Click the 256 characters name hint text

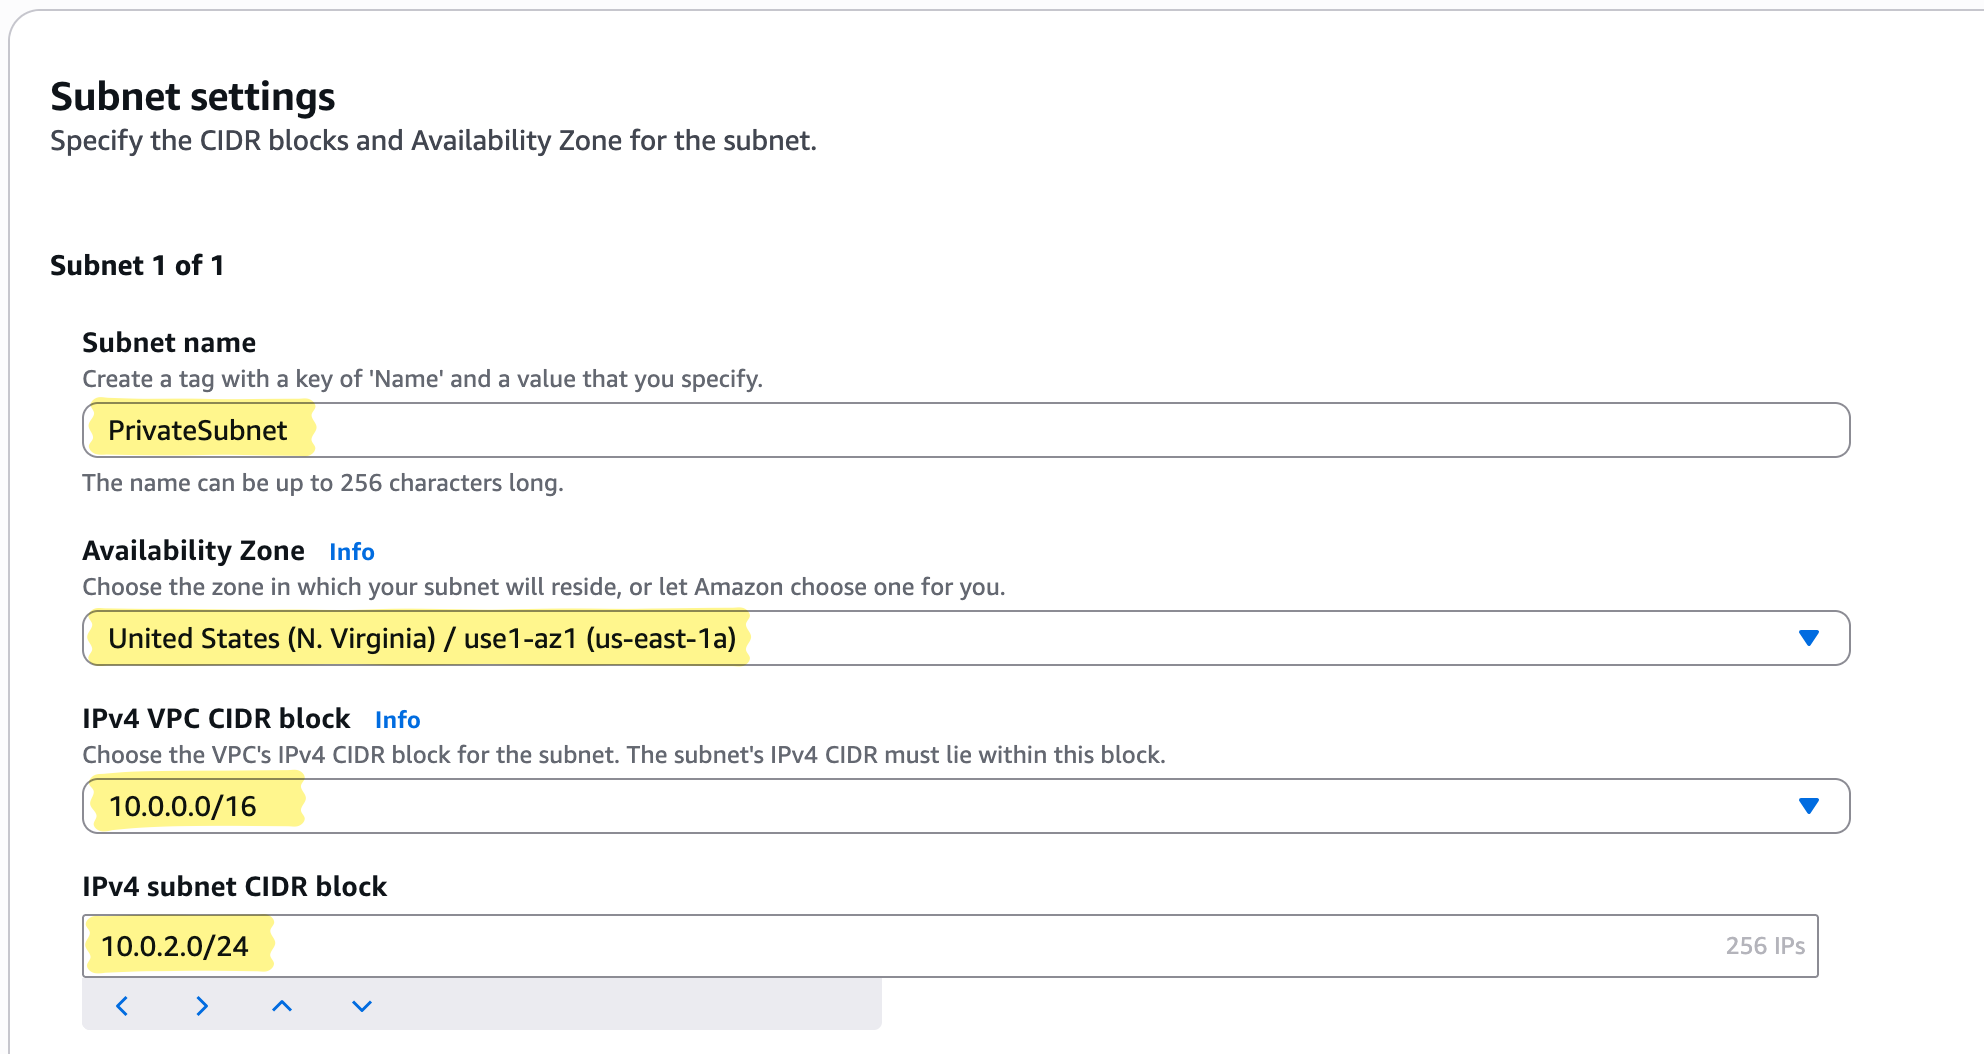pos(322,483)
